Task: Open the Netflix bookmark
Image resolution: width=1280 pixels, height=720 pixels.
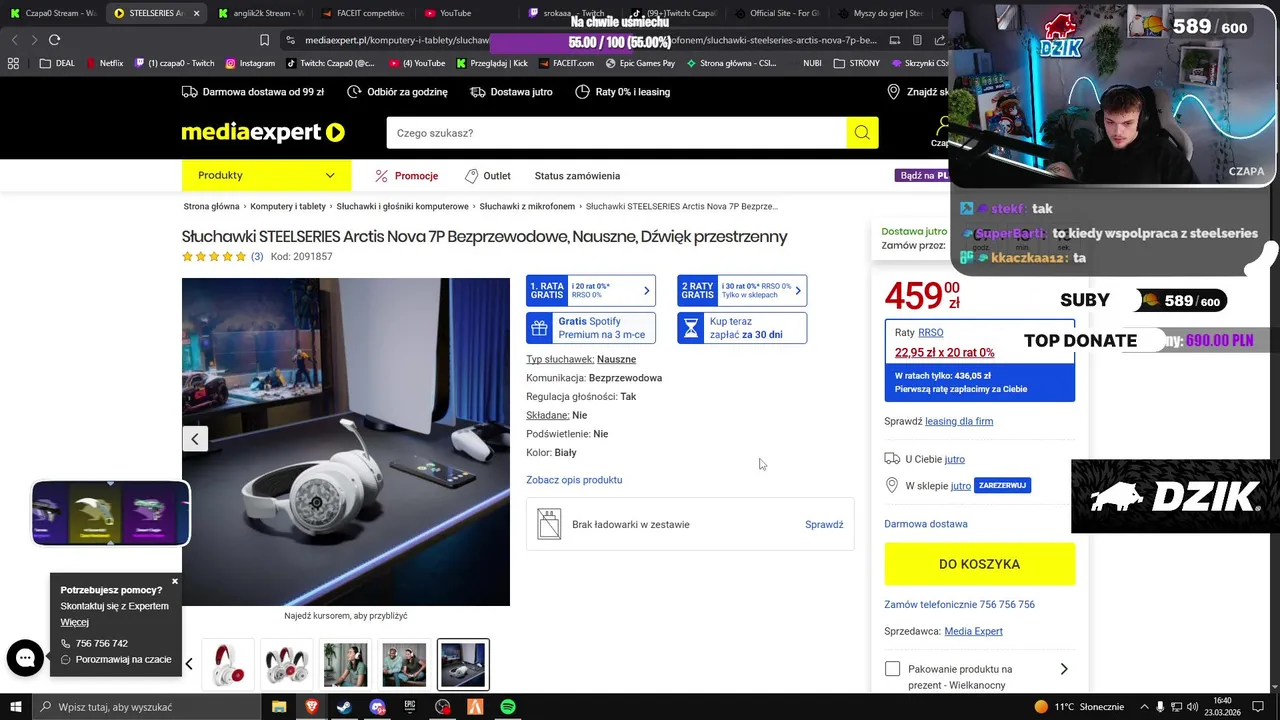Action: (104, 63)
